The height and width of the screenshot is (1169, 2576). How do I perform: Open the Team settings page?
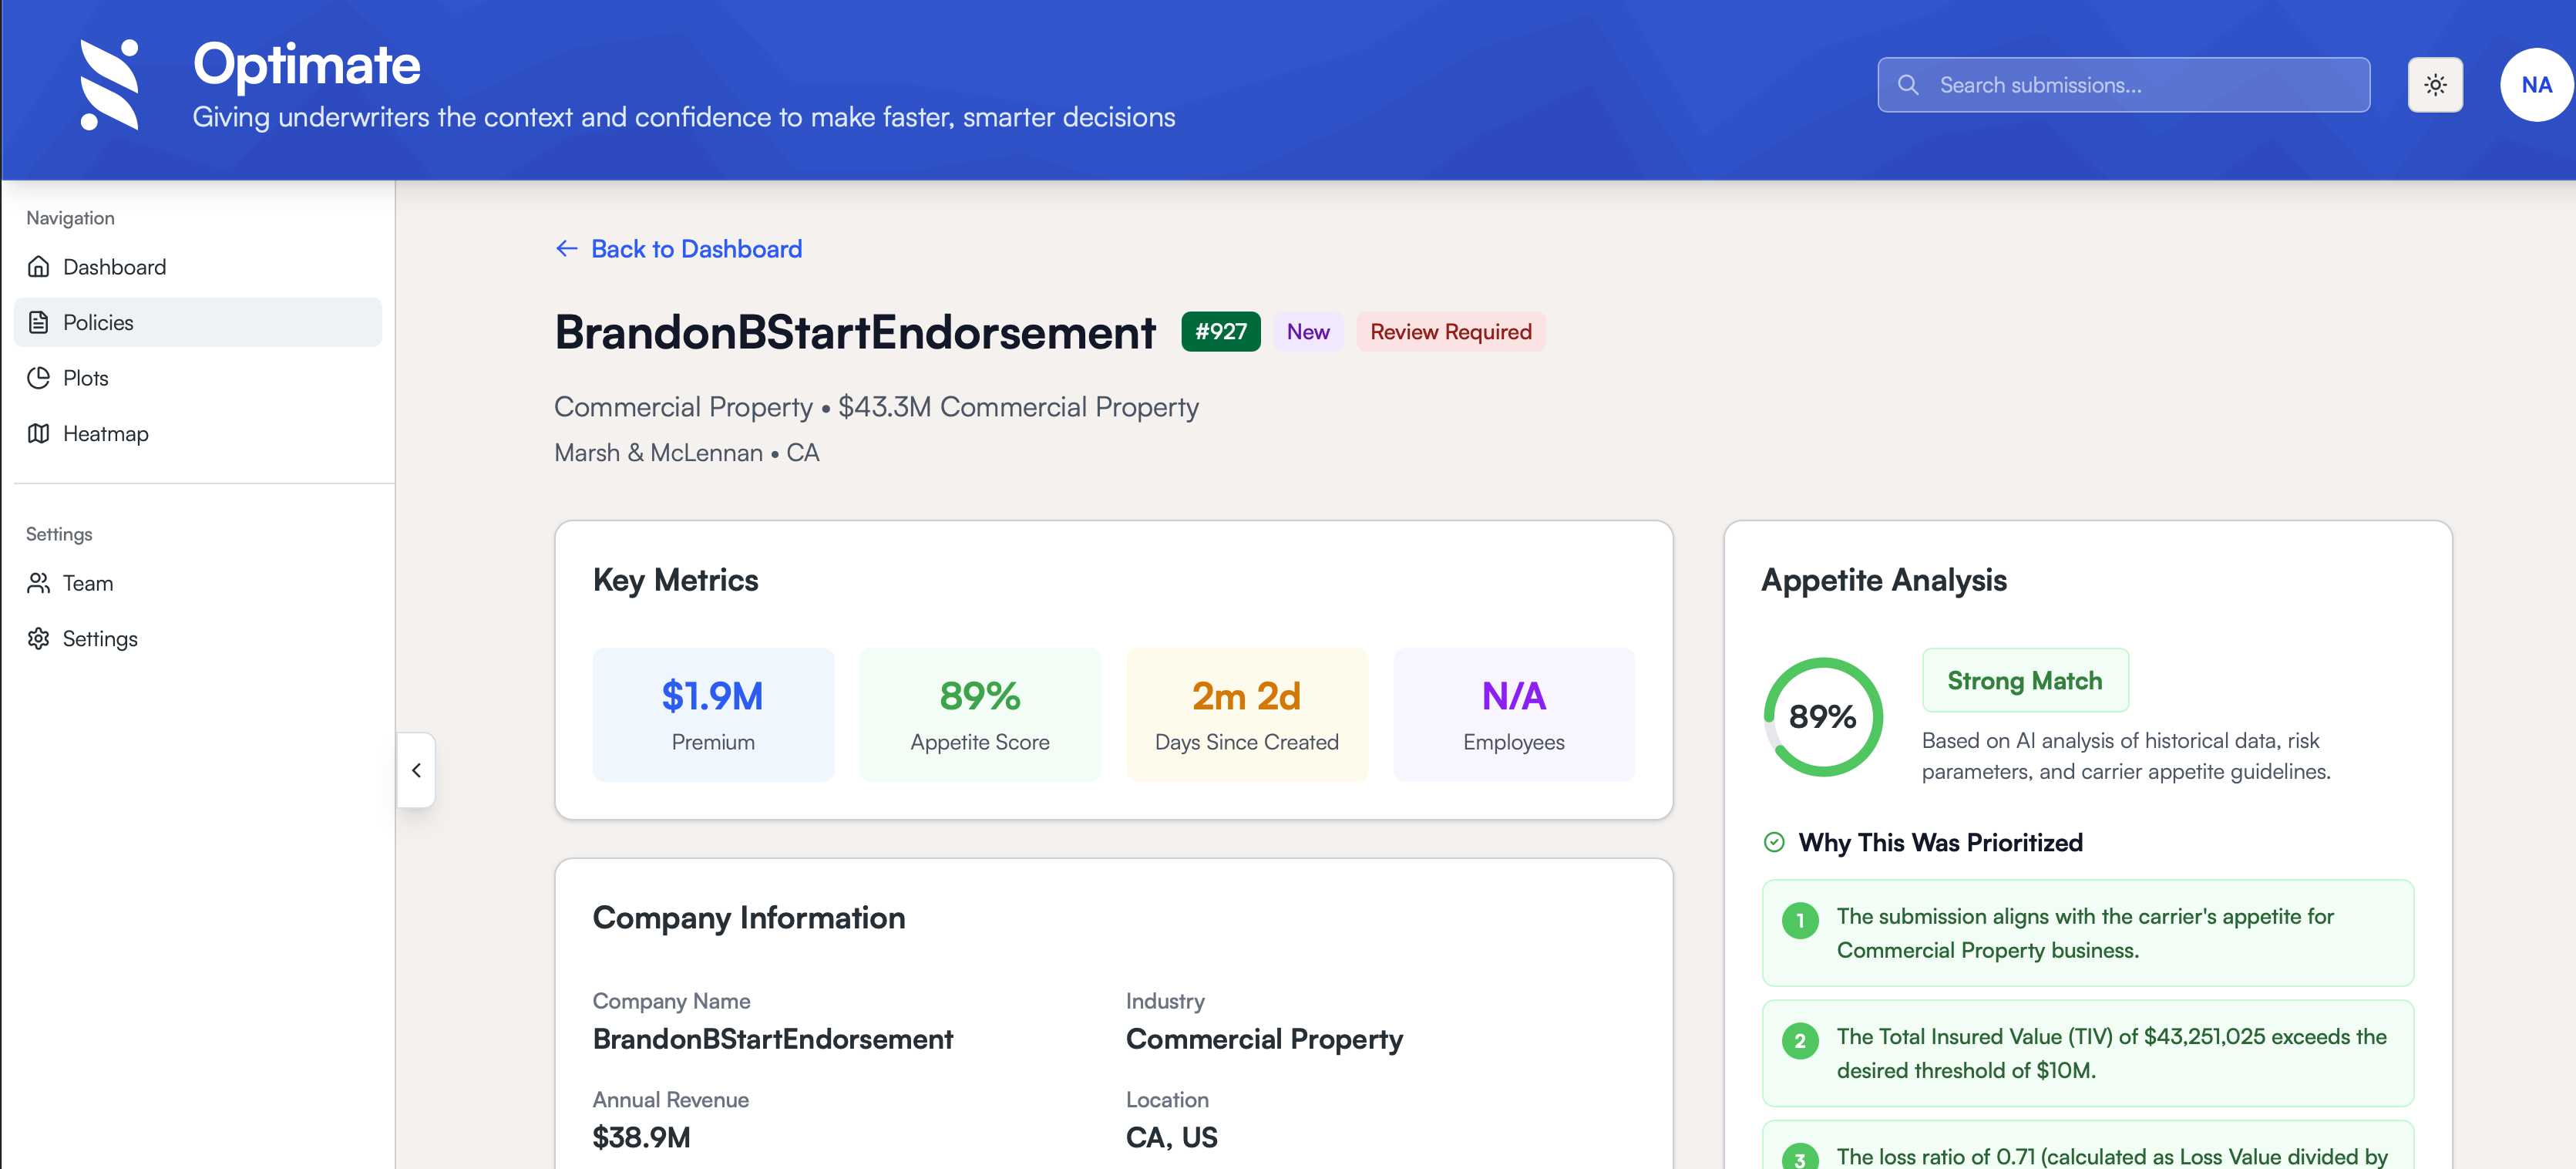click(x=198, y=583)
